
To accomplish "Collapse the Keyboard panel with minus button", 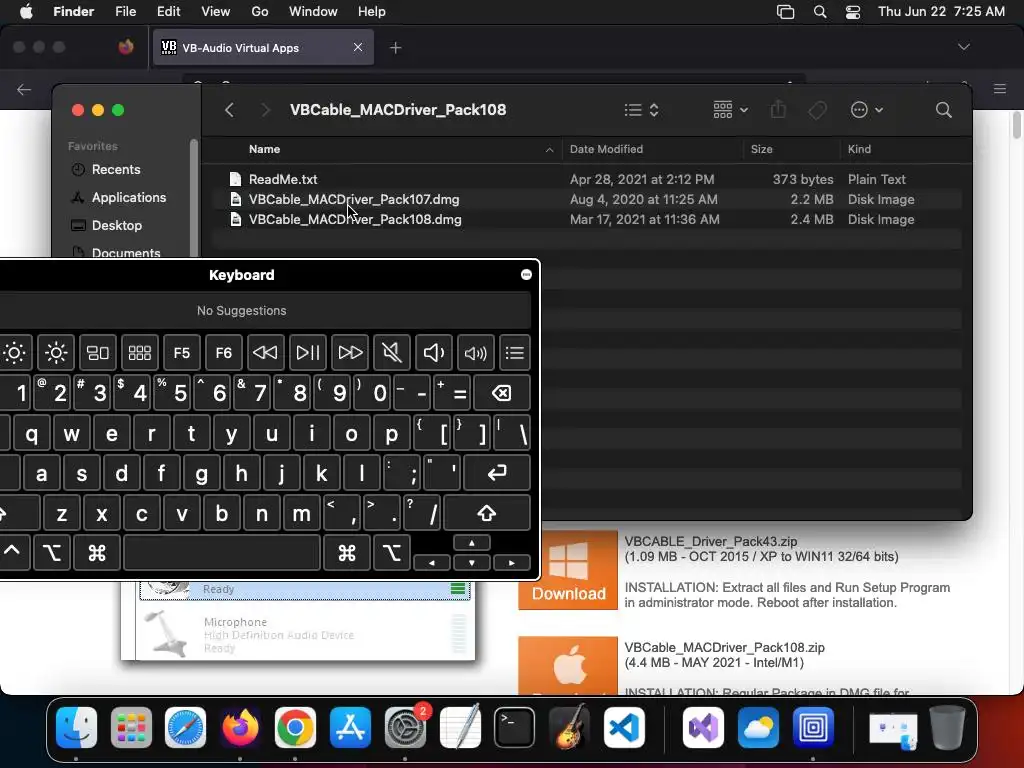I will pos(526,275).
